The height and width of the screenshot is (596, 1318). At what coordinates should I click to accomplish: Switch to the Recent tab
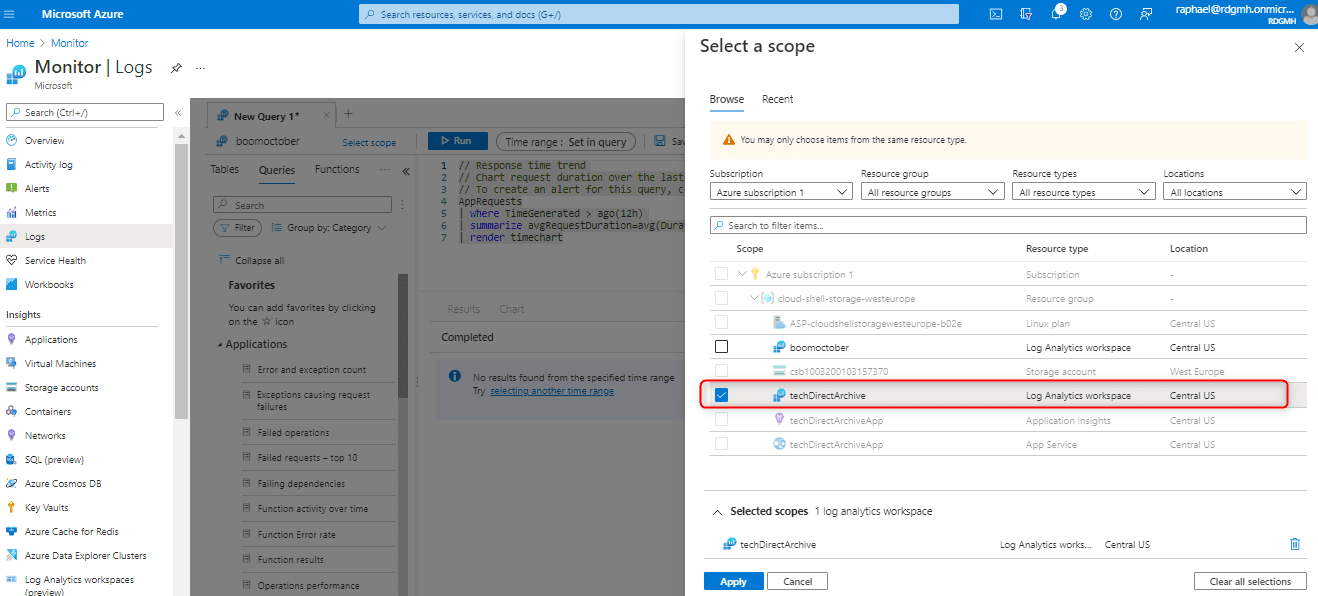click(x=777, y=99)
